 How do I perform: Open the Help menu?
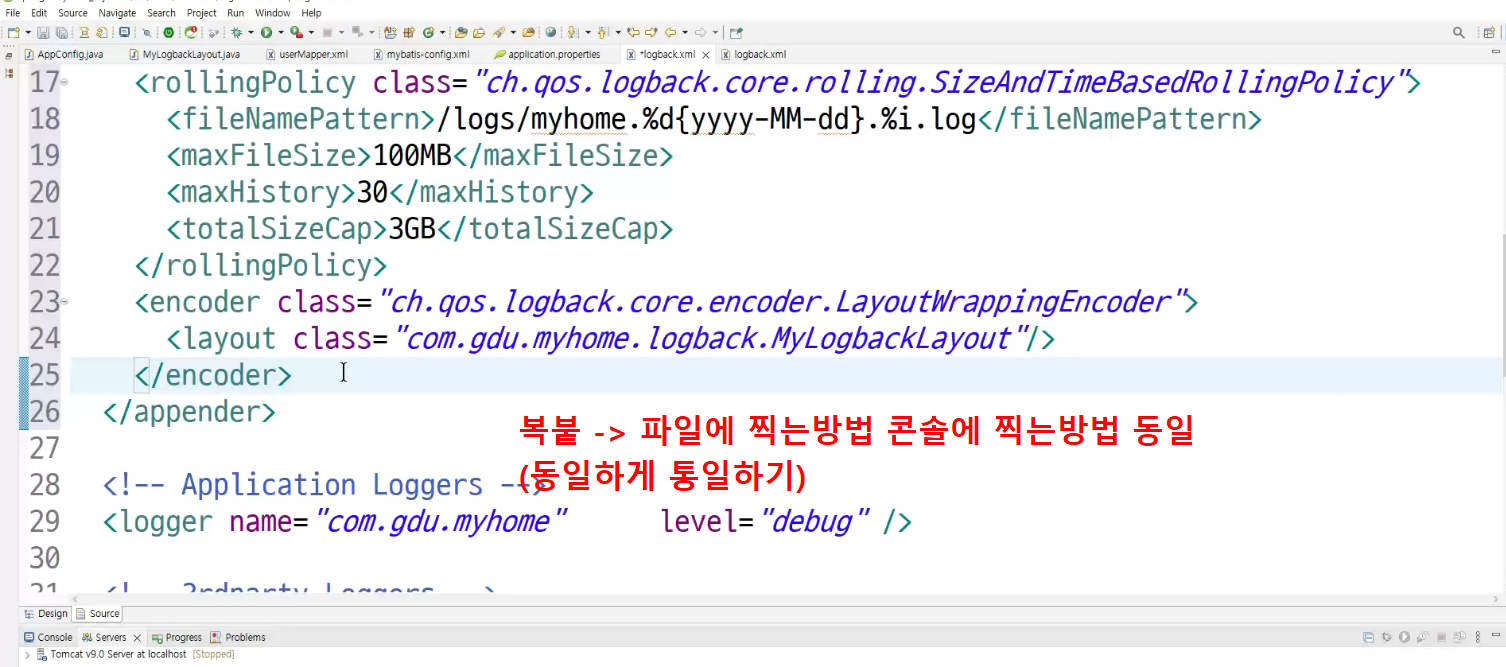tap(312, 13)
